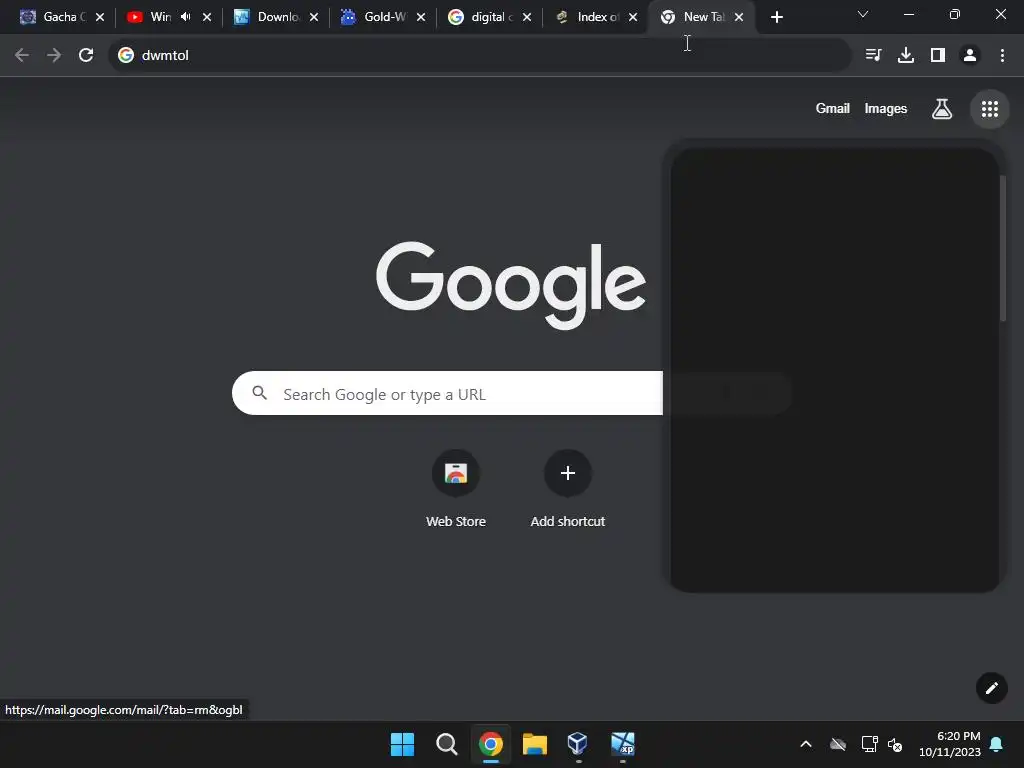1024x768 pixels.
Task: Close the Gold-W tab
Action: (421, 18)
